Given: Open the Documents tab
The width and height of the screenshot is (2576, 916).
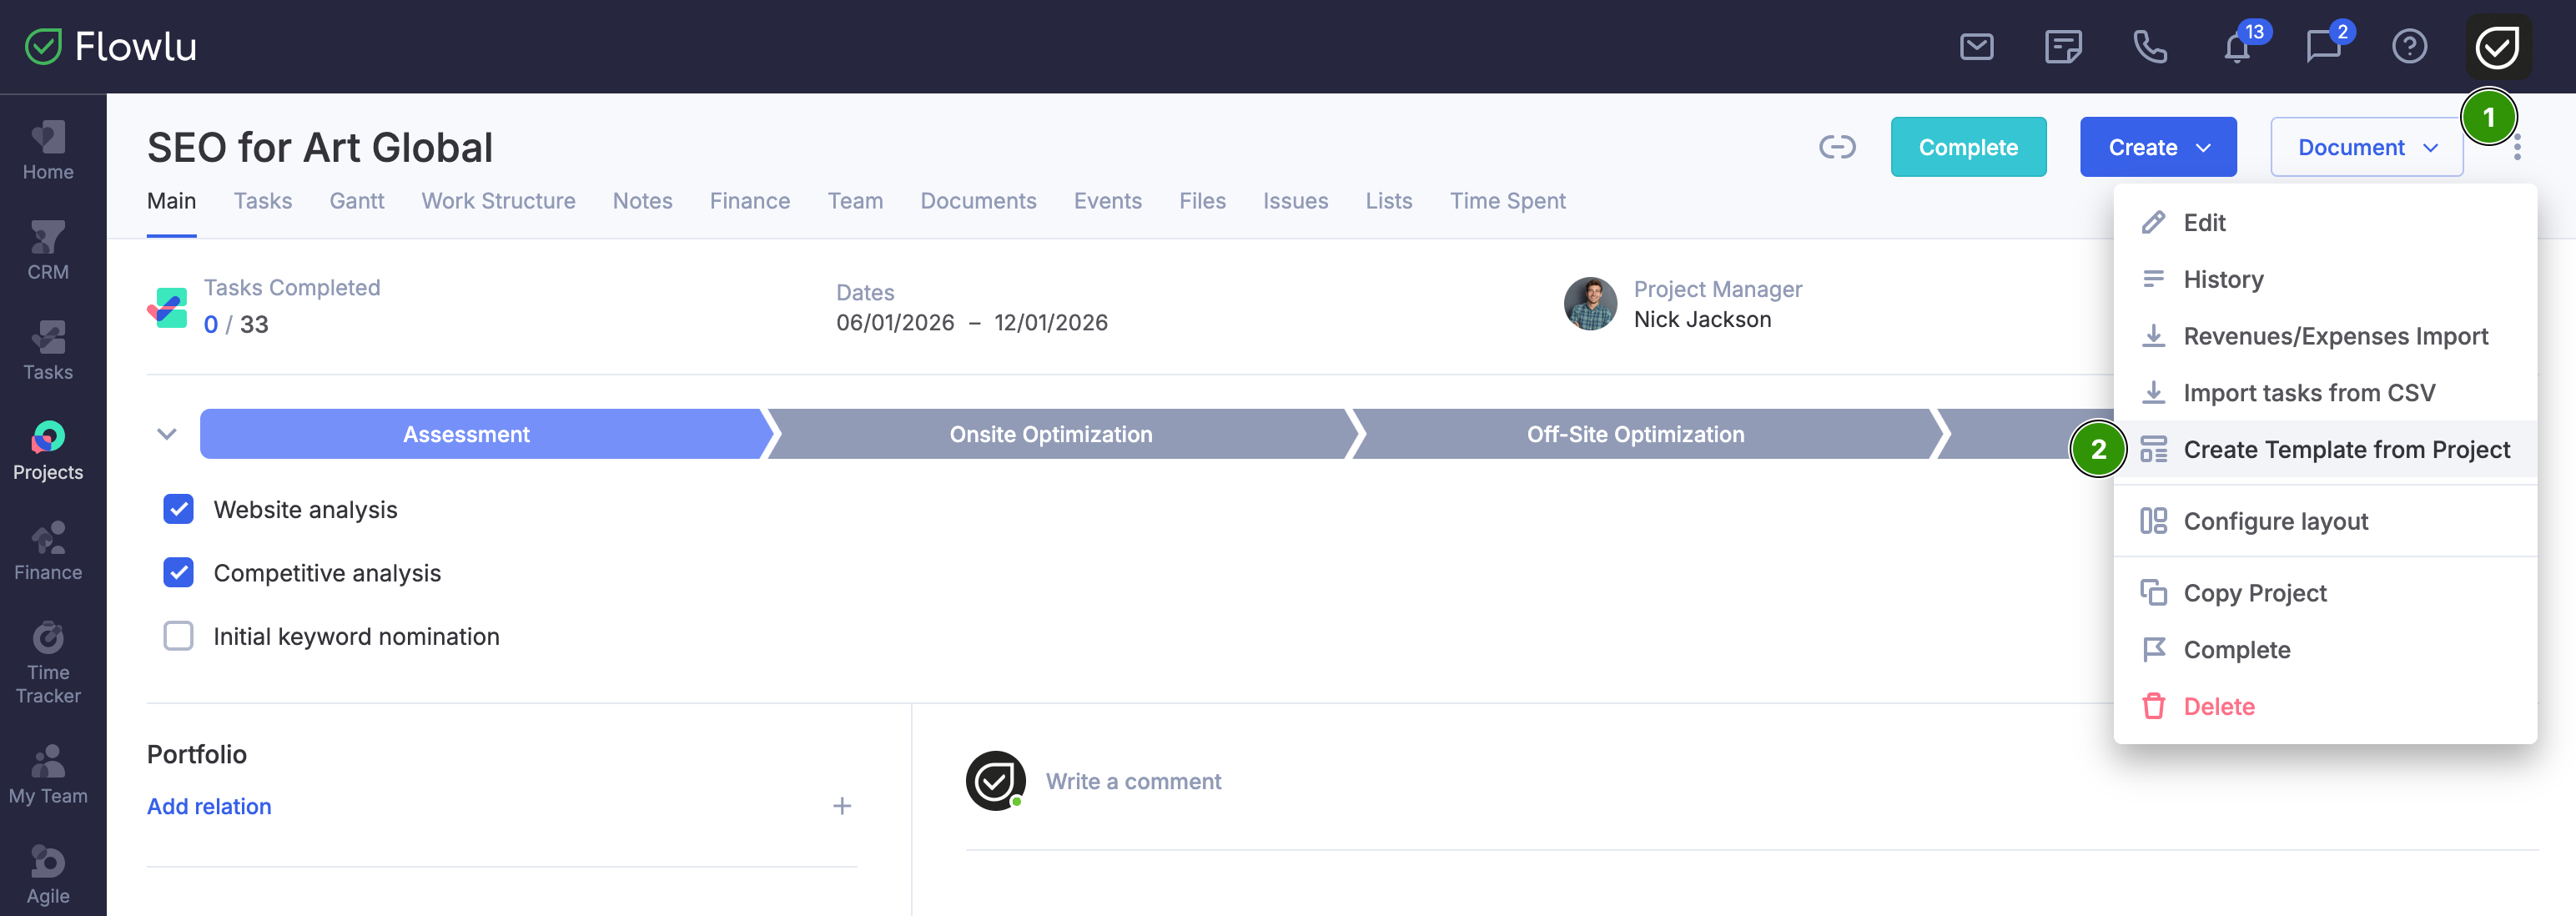Looking at the screenshot, I should [977, 201].
